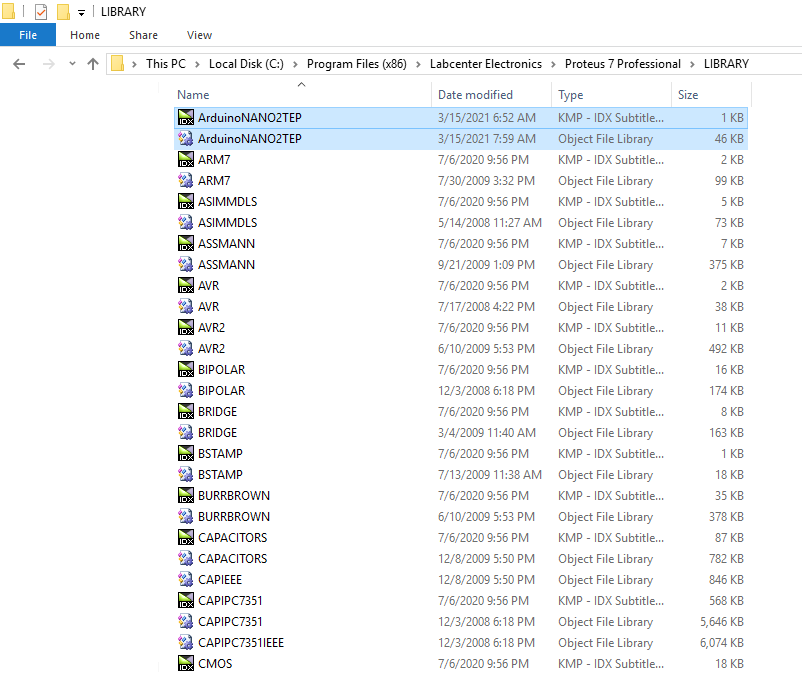Click the date 5/14/2008 11:27 AM
The image size is (802, 676).
click(x=489, y=222)
